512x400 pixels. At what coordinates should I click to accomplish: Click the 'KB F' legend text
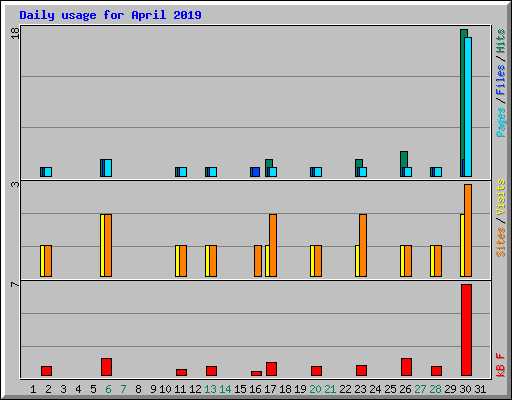(501, 365)
